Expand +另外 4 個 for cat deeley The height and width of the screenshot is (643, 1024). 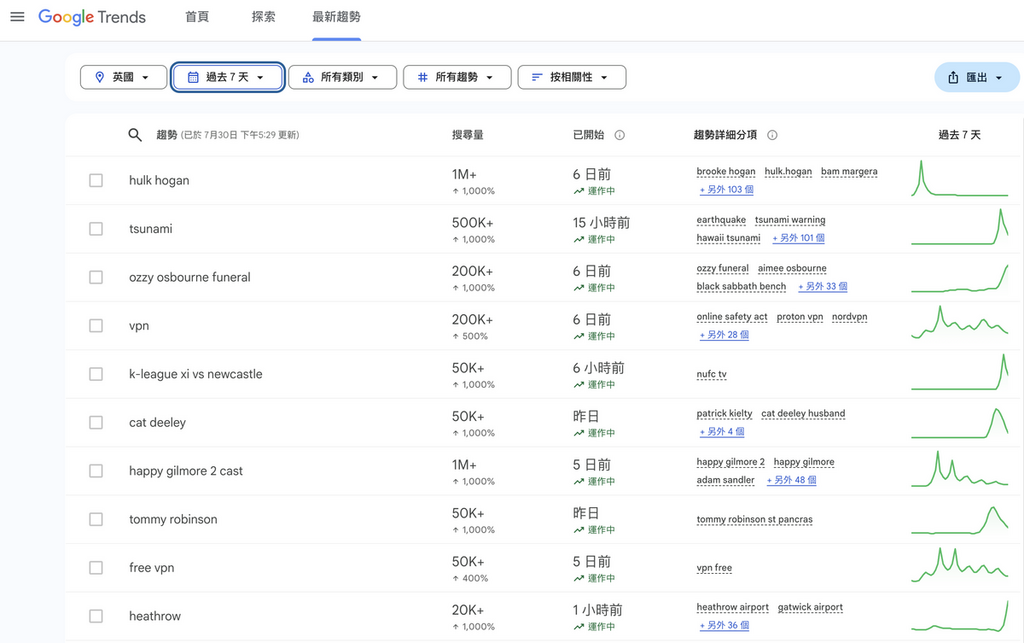pos(722,431)
